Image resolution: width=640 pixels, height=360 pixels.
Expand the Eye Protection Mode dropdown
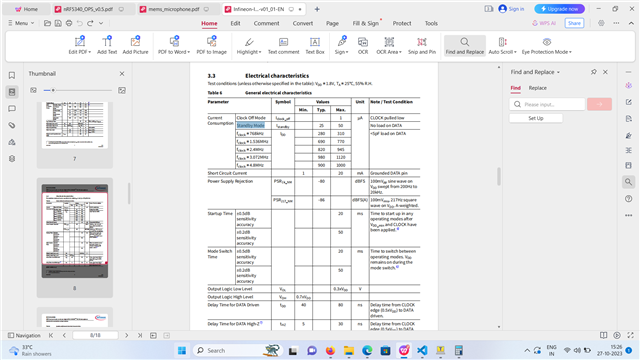tap(570, 52)
